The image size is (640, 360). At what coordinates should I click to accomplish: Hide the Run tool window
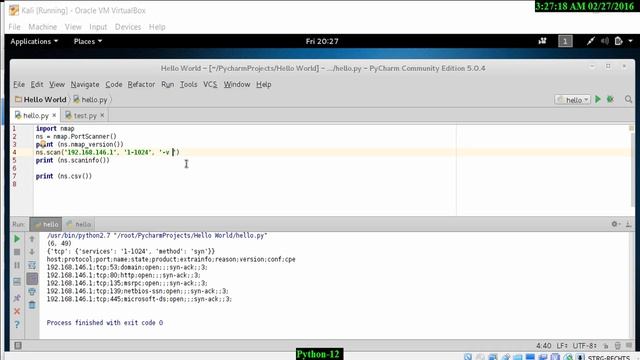click(628, 224)
